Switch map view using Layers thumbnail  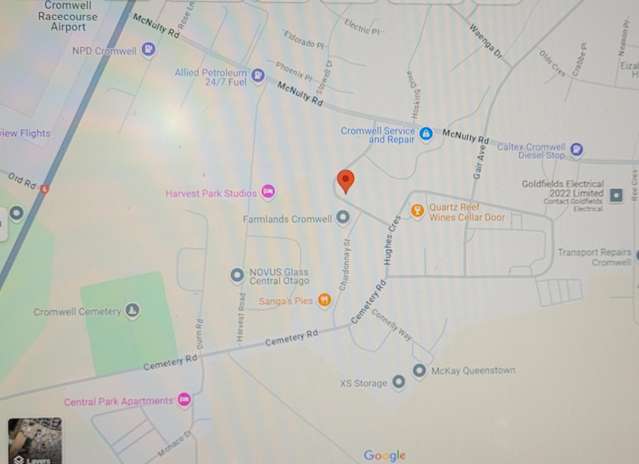pyautogui.click(x=35, y=441)
